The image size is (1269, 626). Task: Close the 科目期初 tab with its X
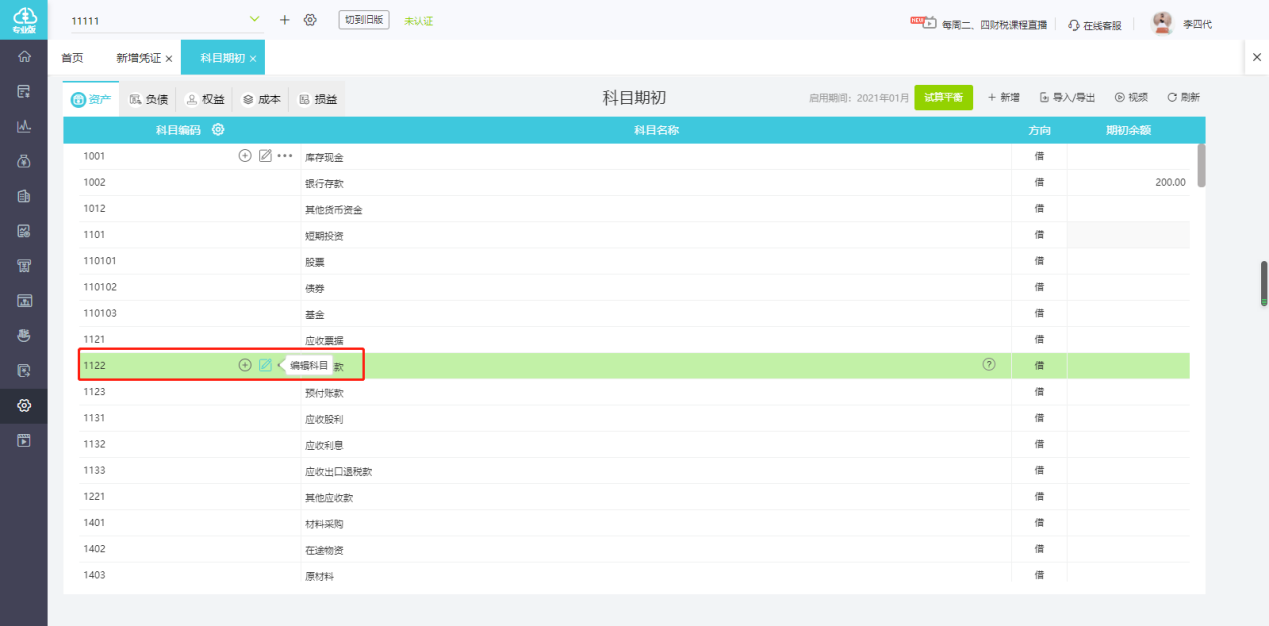click(253, 59)
